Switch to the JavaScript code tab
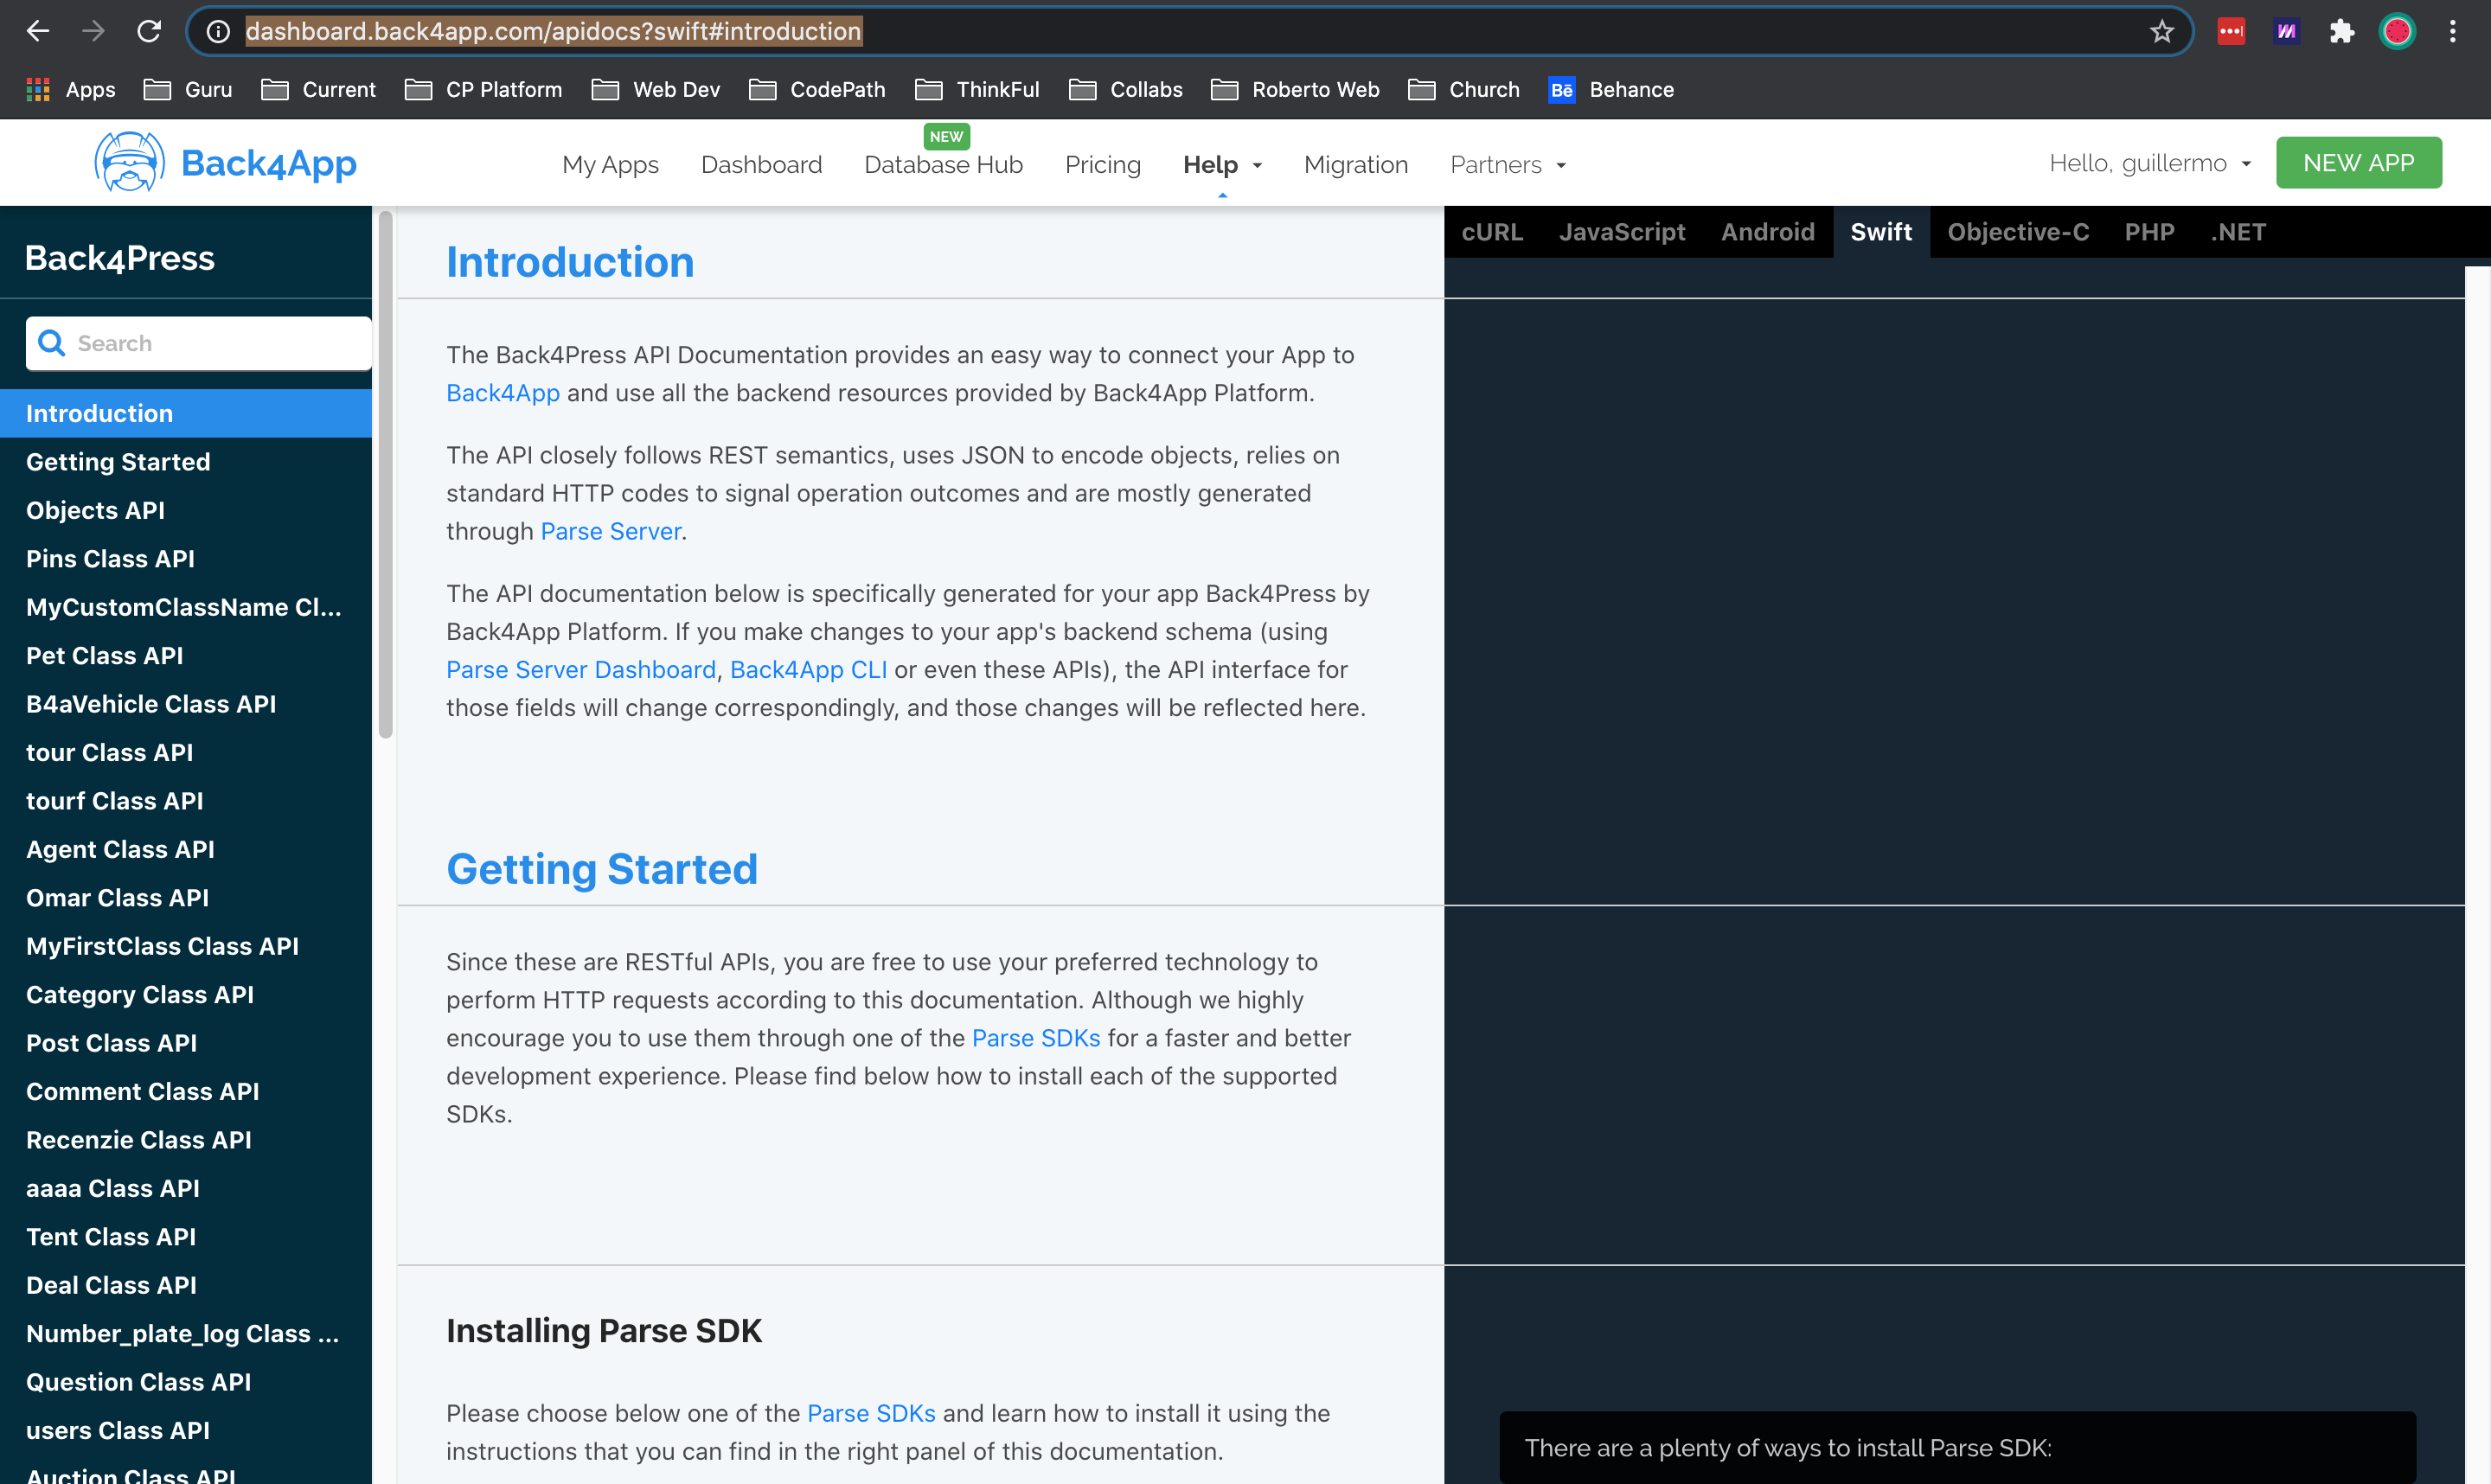This screenshot has height=1484, width=2491. coord(1621,232)
